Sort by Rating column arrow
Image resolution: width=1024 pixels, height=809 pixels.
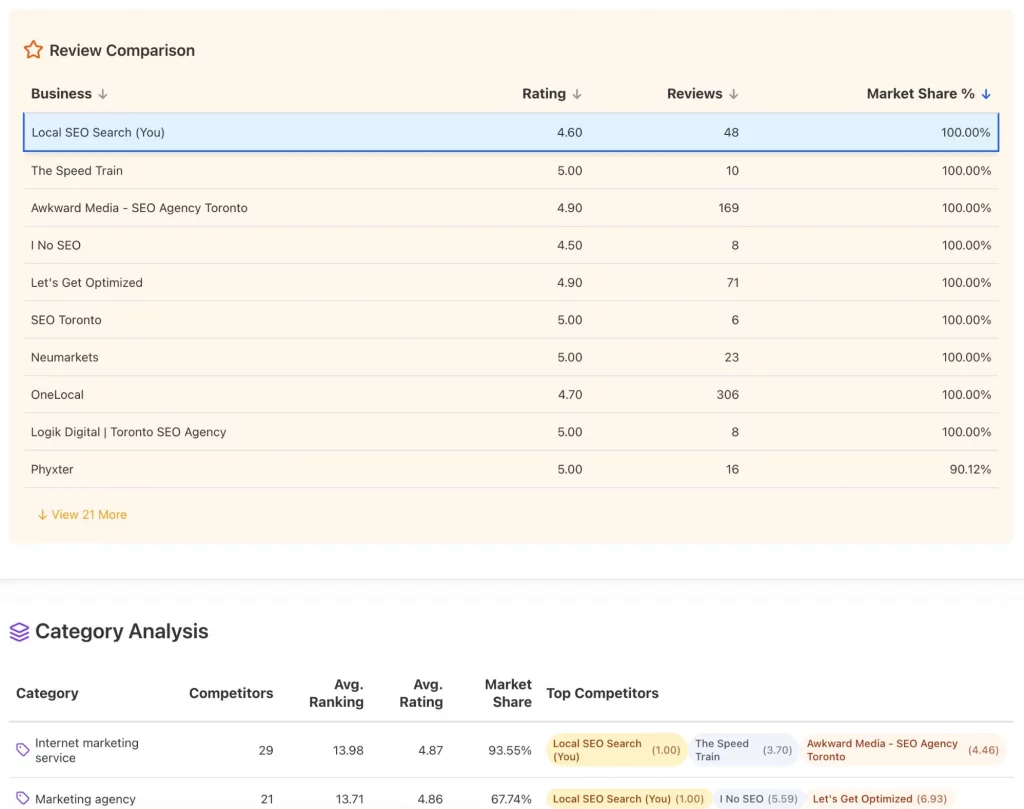click(577, 94)
